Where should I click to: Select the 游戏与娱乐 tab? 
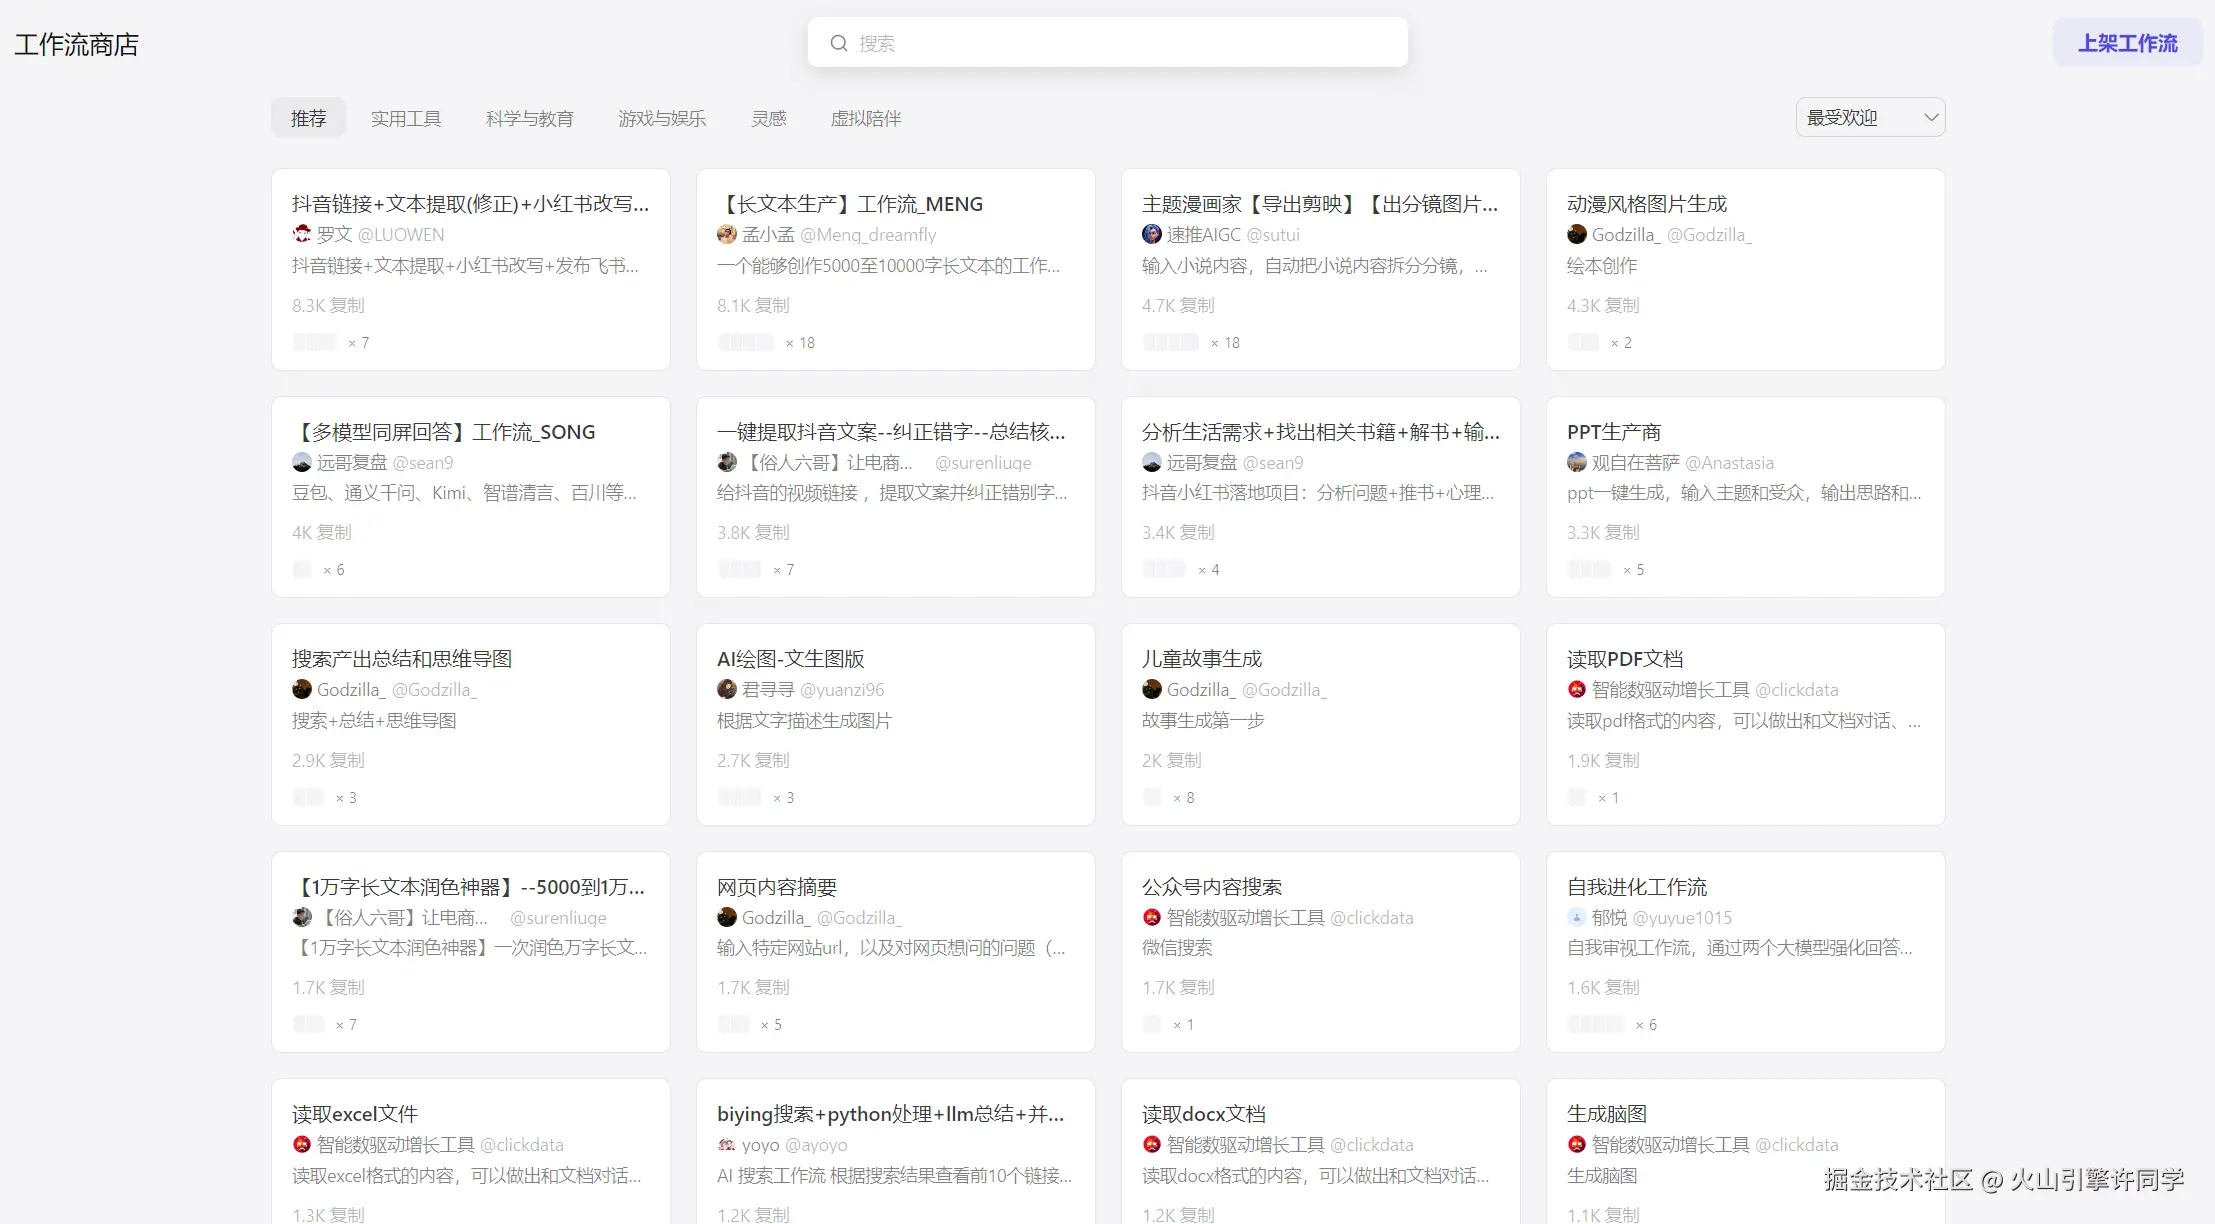(x=662, y=118)
